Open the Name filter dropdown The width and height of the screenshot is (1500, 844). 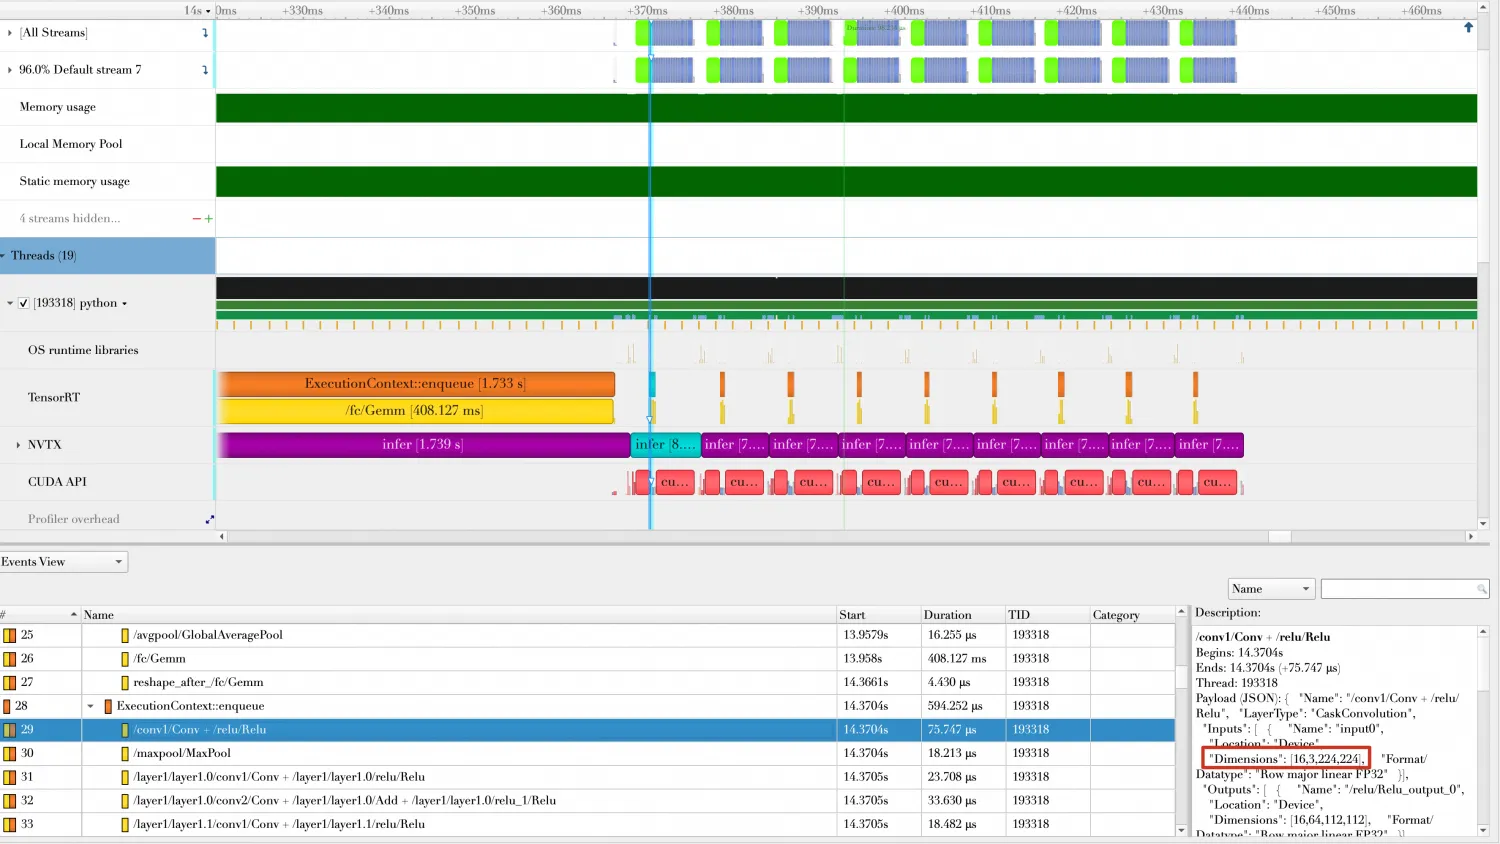(1270, 589)
